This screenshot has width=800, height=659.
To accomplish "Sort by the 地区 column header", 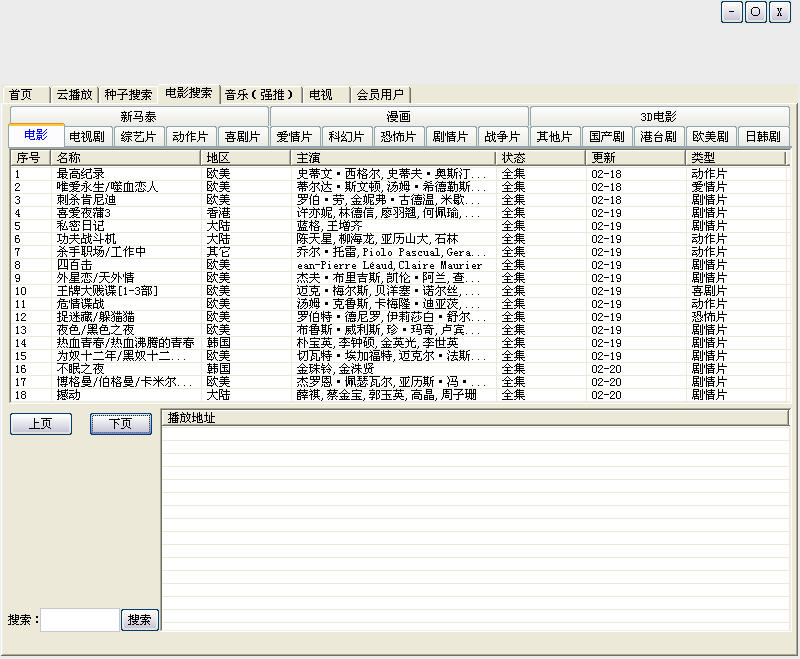I will point(246,158).
